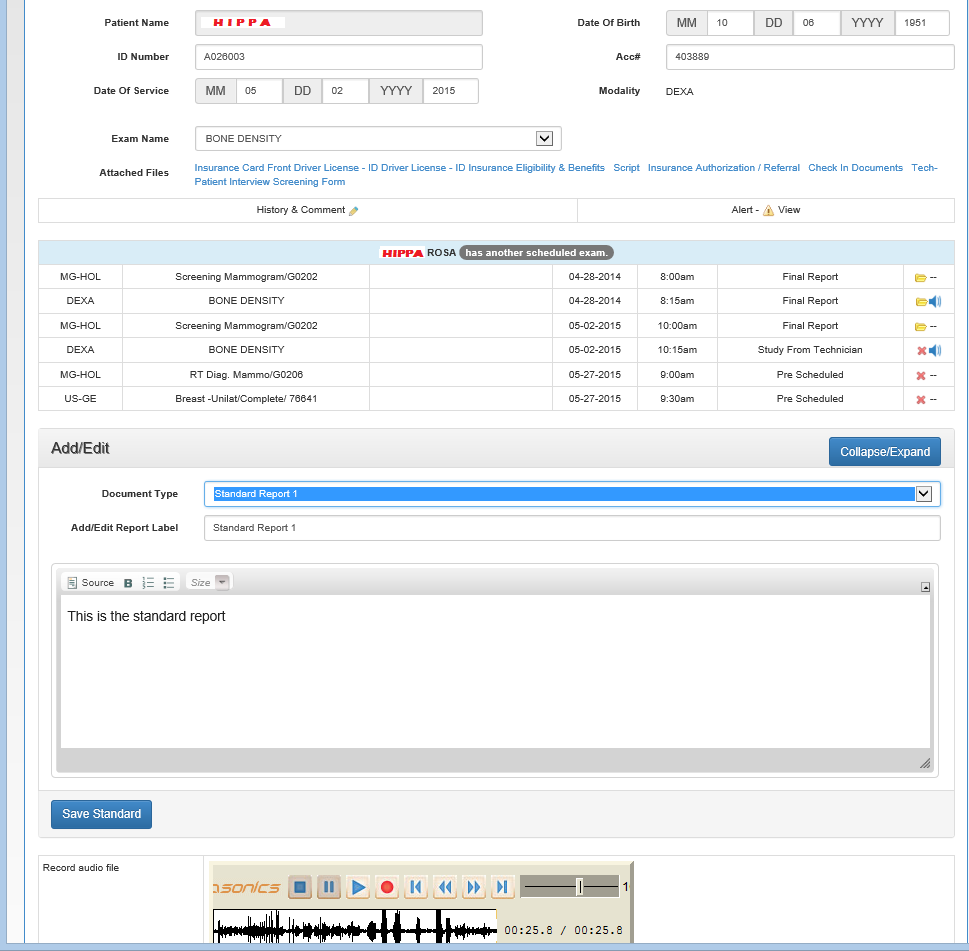Open the Exam Name dropdown
969x951 pixels.
point(544,139)
